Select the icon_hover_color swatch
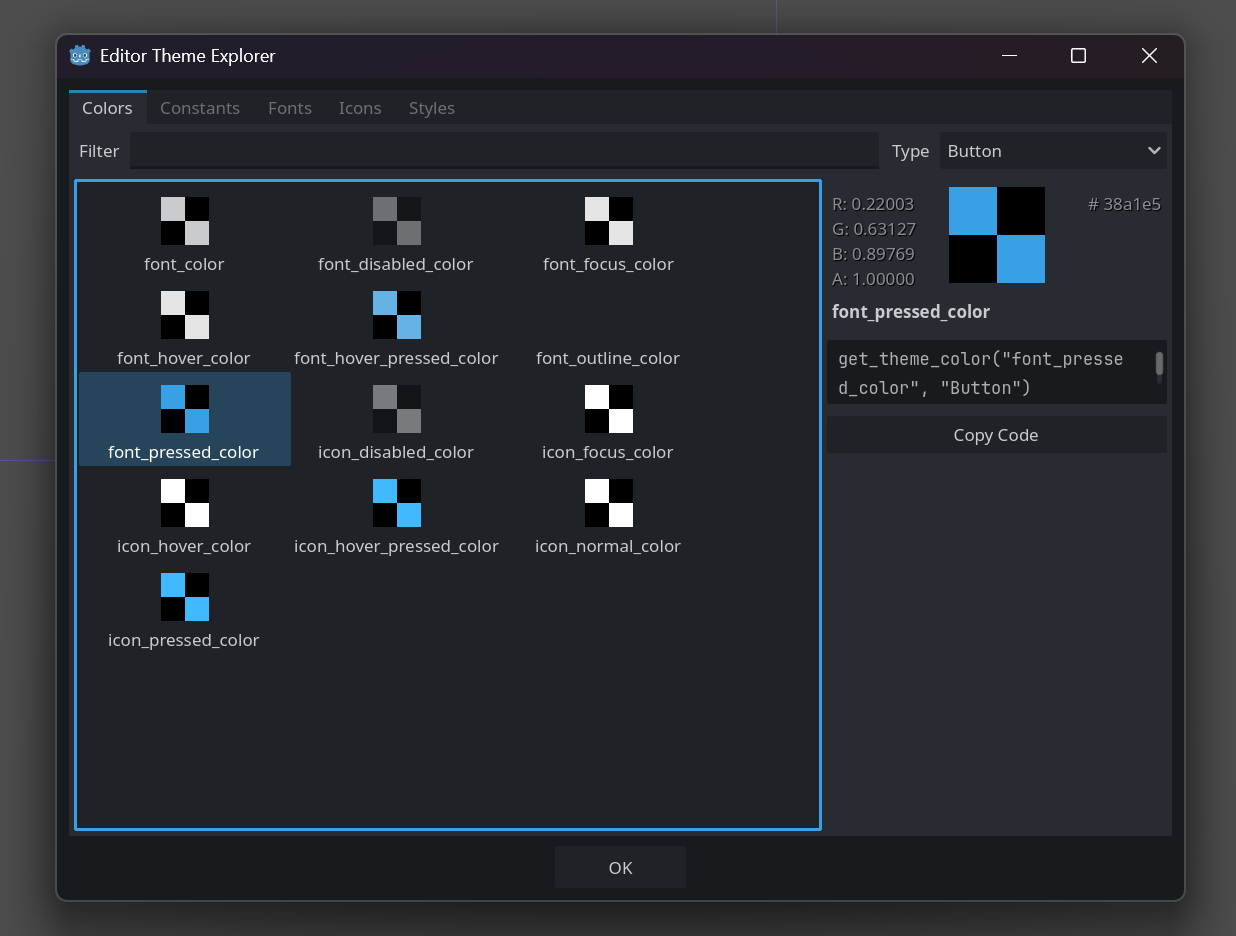 [x=185, y=503]
